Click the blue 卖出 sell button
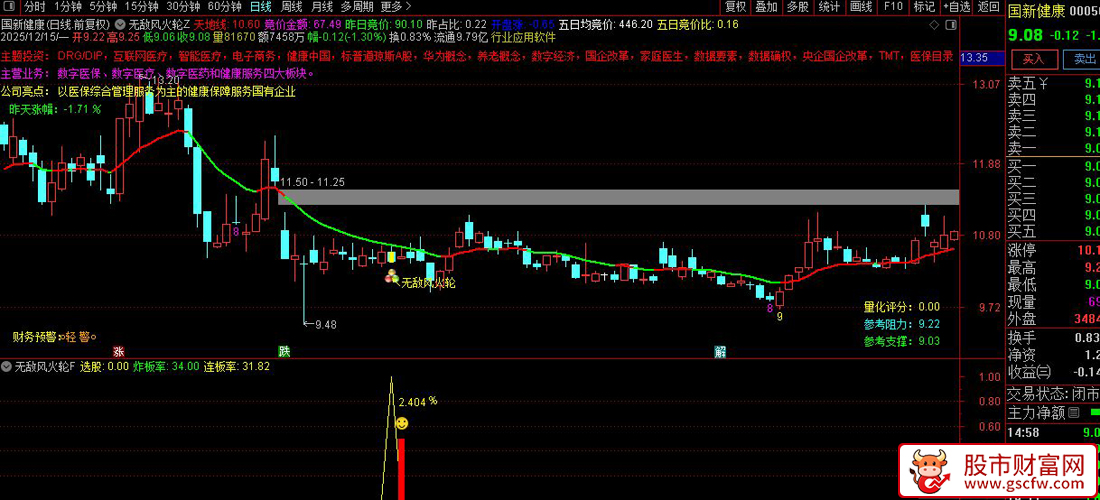This screenshot has width=1100, height=500. pyautogui.click(x=1084, y=58)
